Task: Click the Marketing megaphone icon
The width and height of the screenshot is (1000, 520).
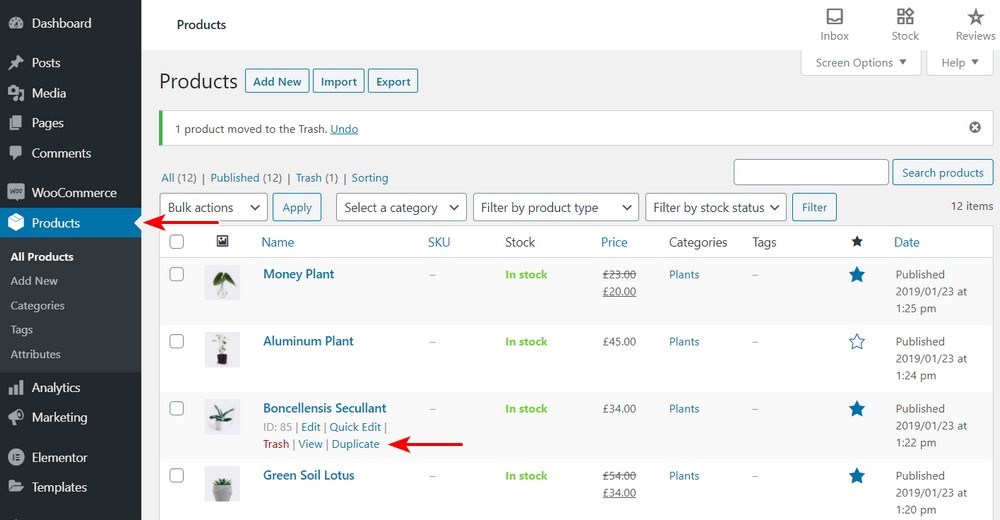Action: 16,417
